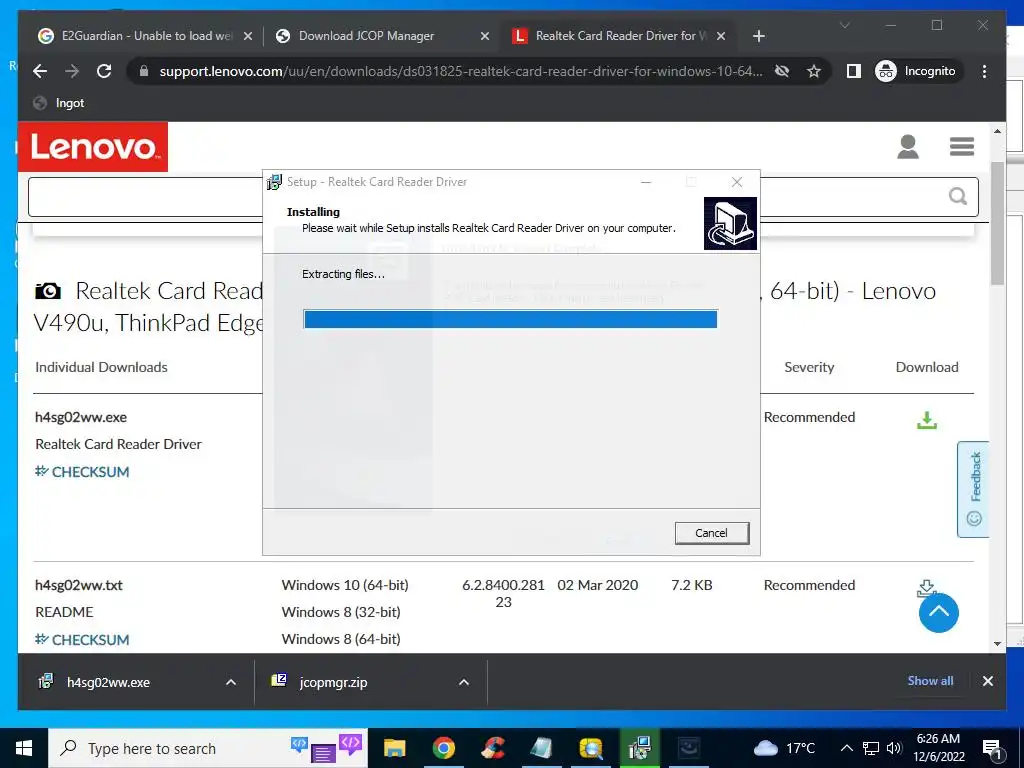1024x768 pixels.
Task: Click the taskbar search box
Action: point(208,748)
